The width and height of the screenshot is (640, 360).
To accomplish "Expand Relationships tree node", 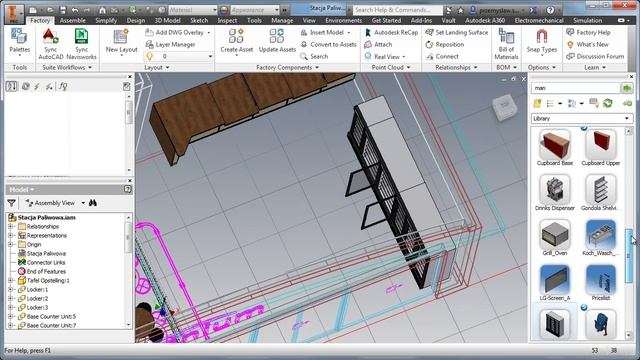I will pyautogui.click(x=11, y=227).
